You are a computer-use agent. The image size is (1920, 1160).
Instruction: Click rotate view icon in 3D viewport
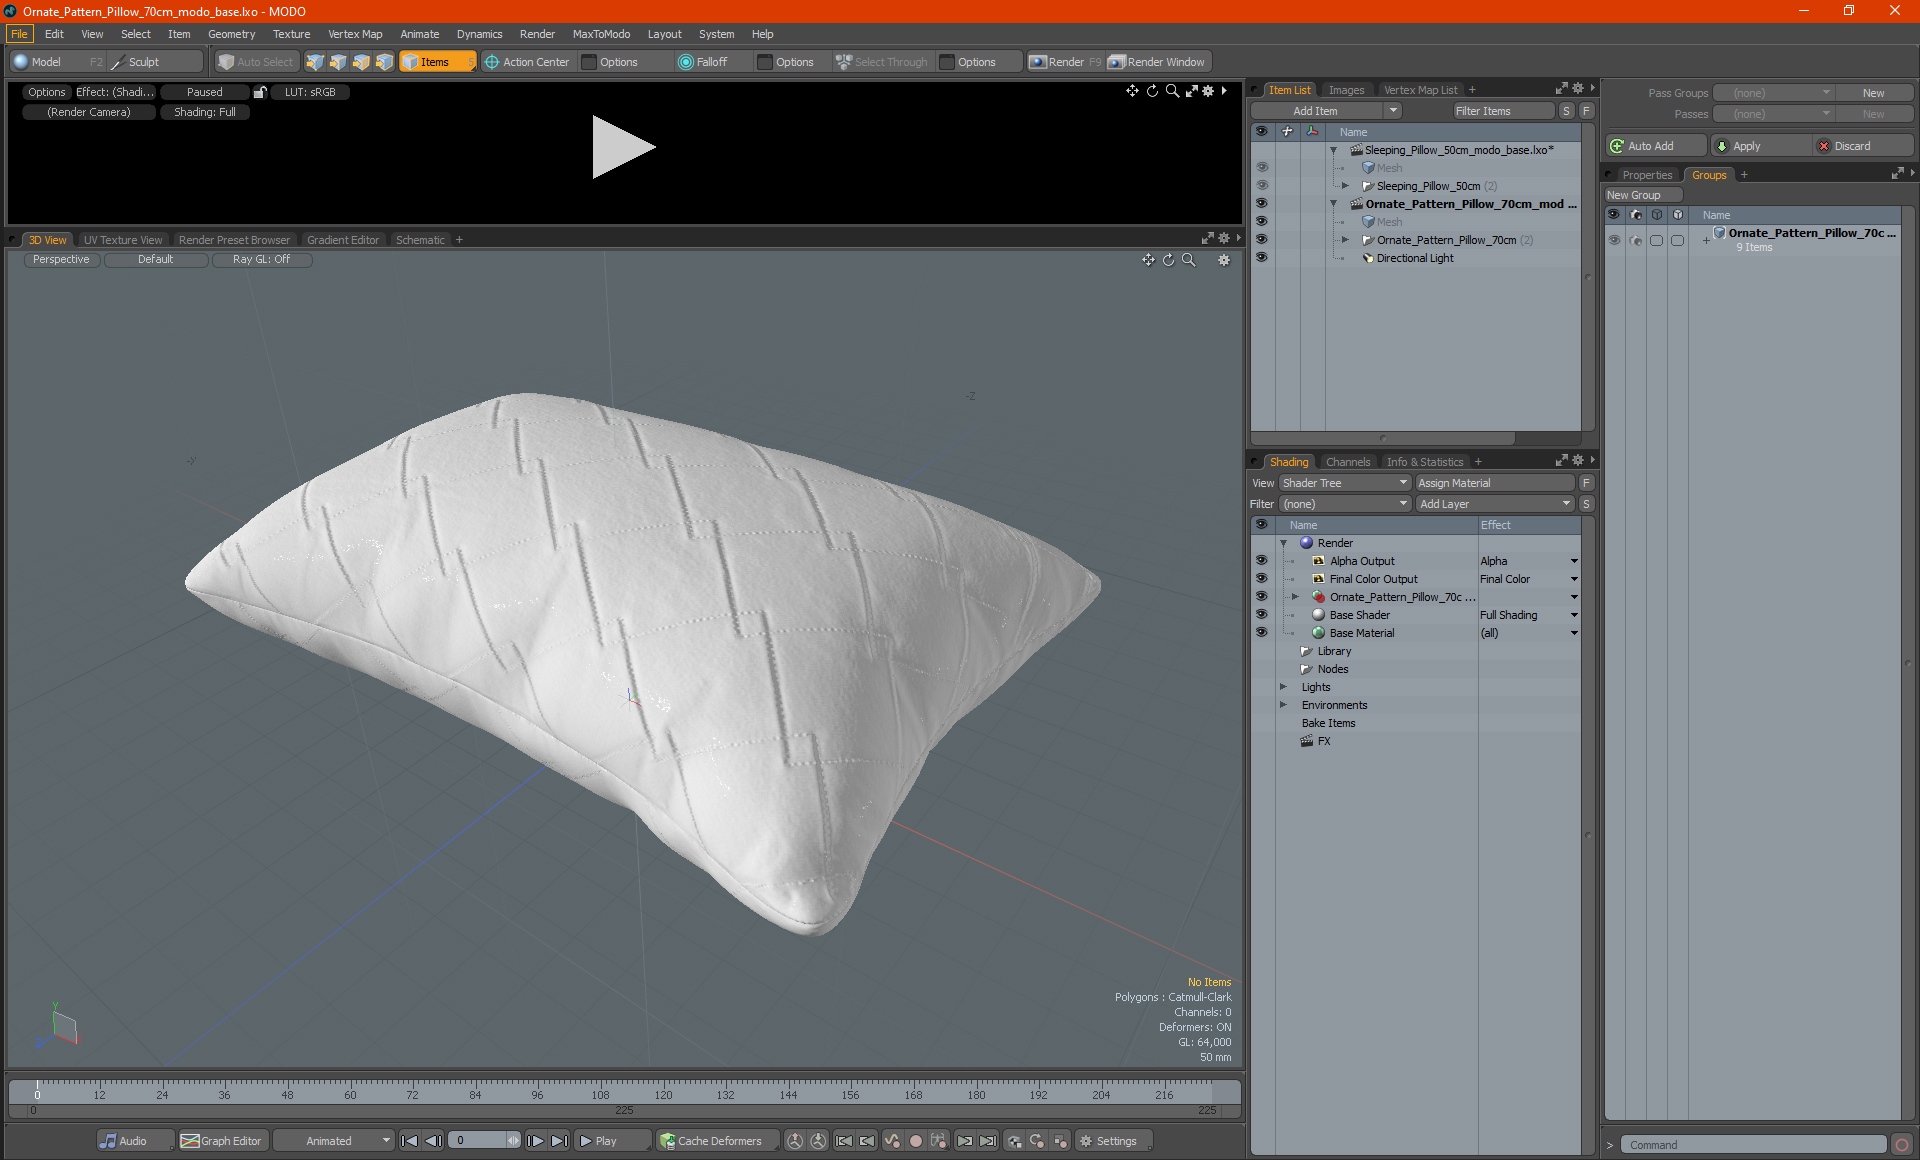[1168, 260]
